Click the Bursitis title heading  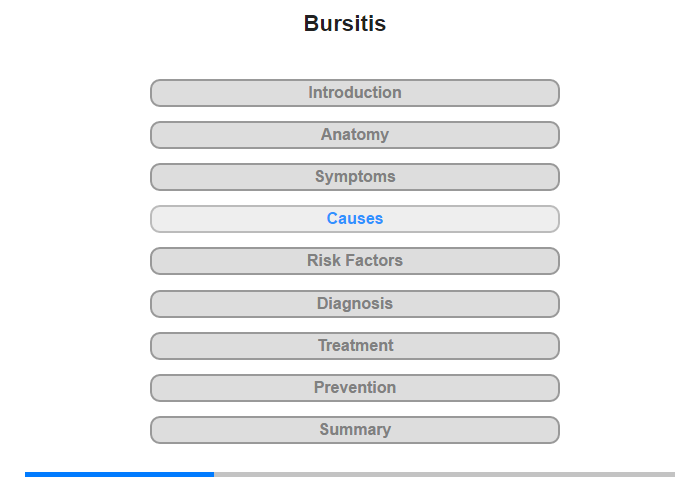(345, 23)
